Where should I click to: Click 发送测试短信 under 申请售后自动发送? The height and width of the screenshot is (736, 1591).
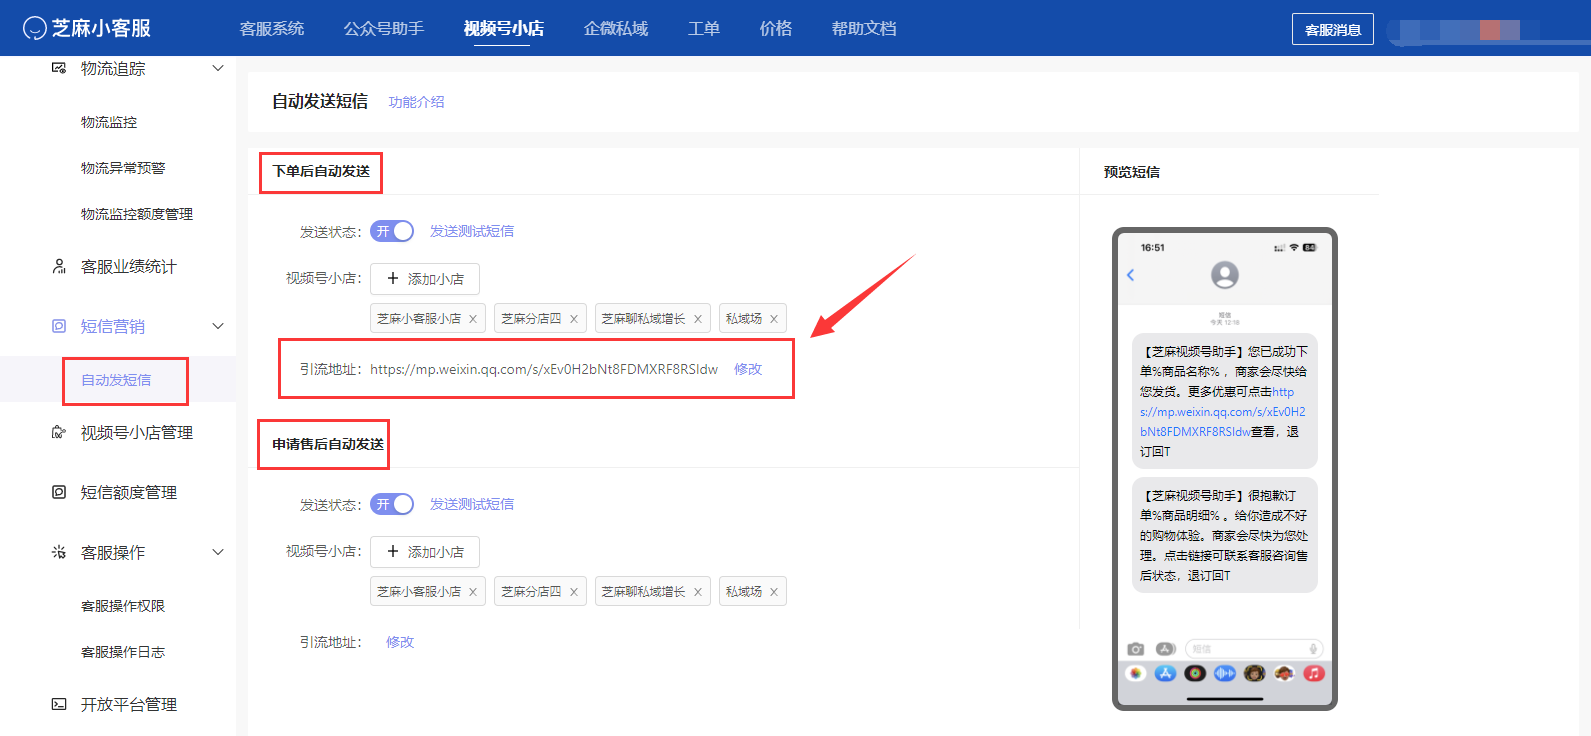[472, 504]
